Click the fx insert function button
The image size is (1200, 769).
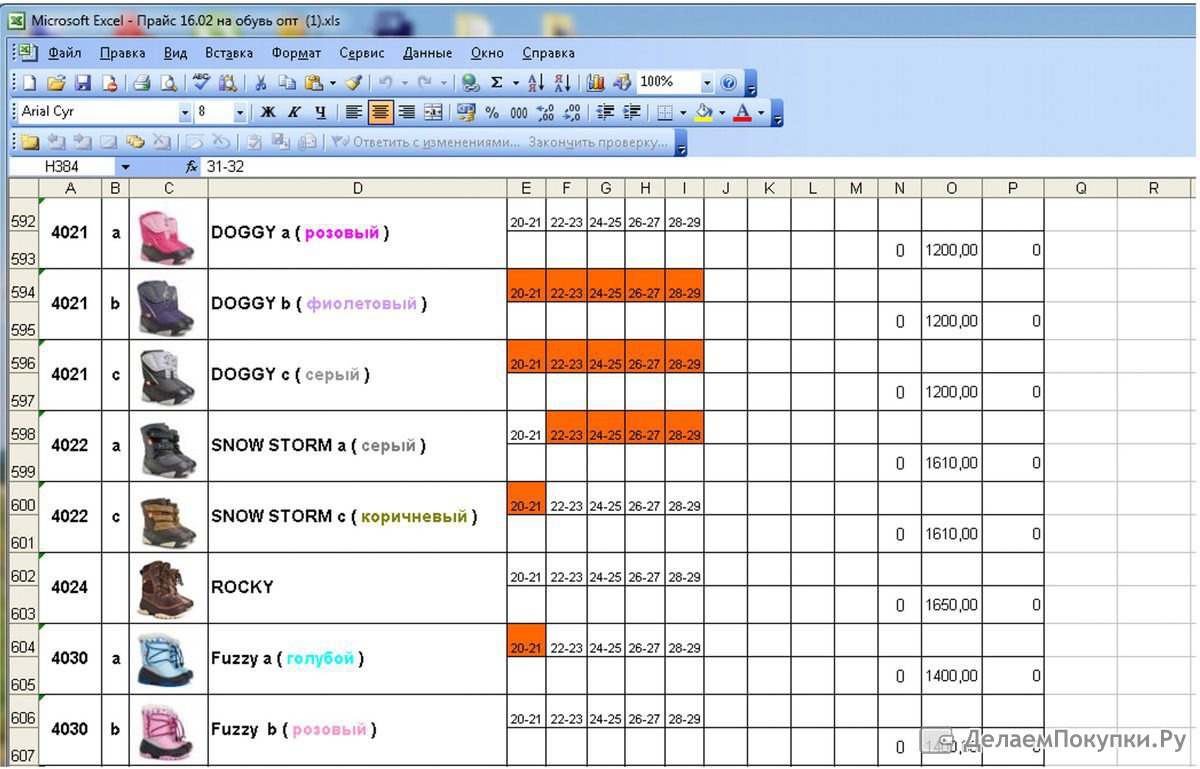click(x=192, y=167)
